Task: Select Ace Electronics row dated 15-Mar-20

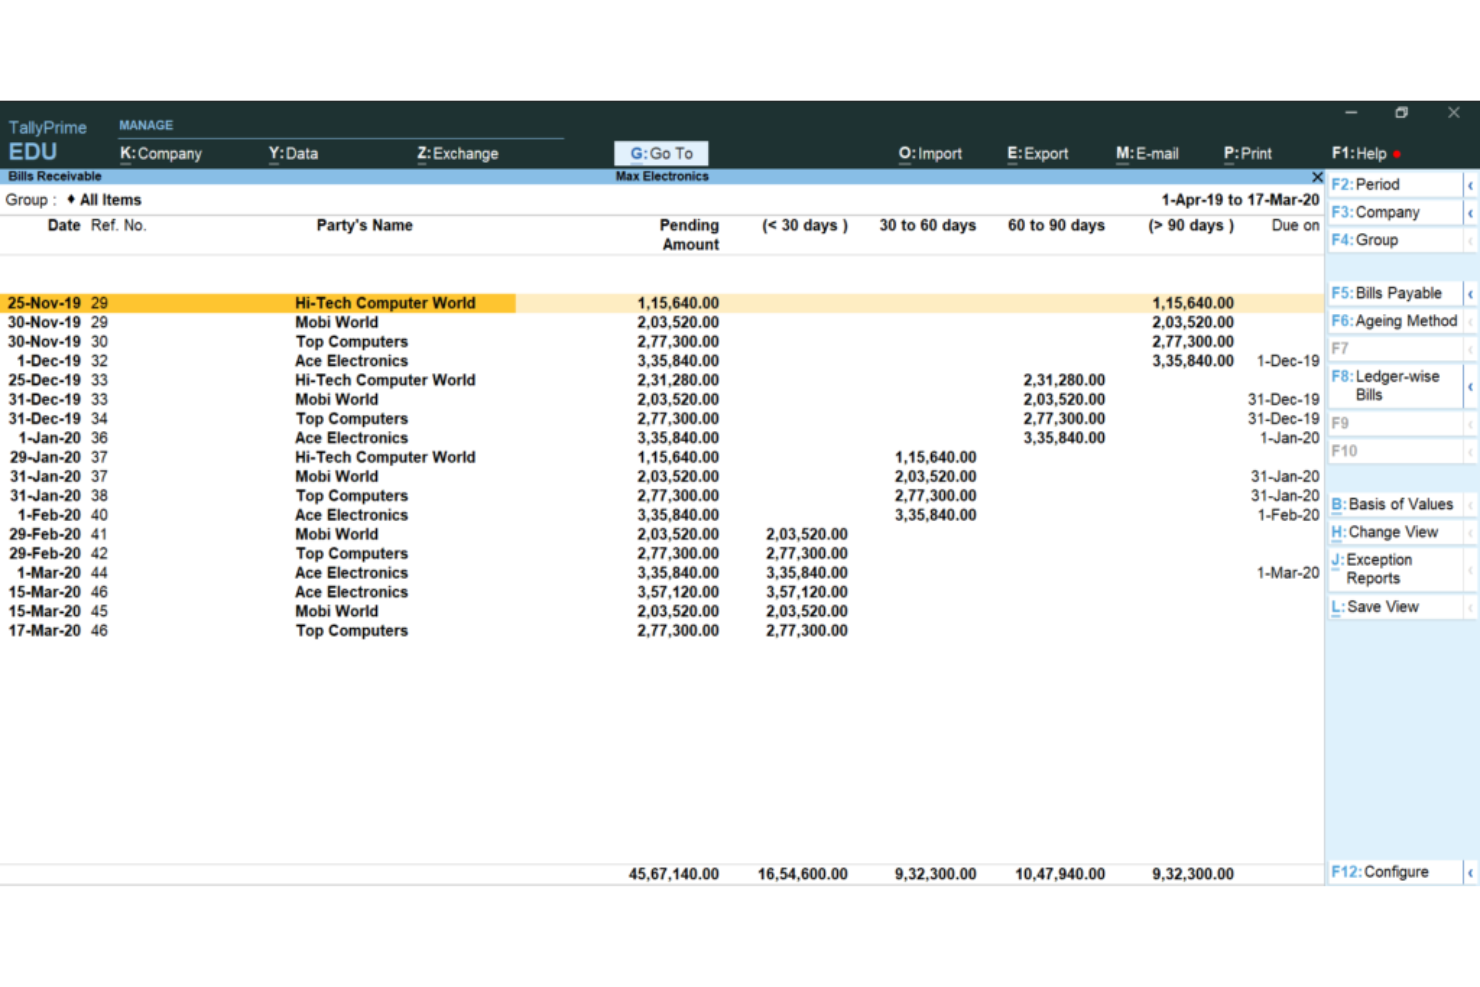Action: point(661,592)
